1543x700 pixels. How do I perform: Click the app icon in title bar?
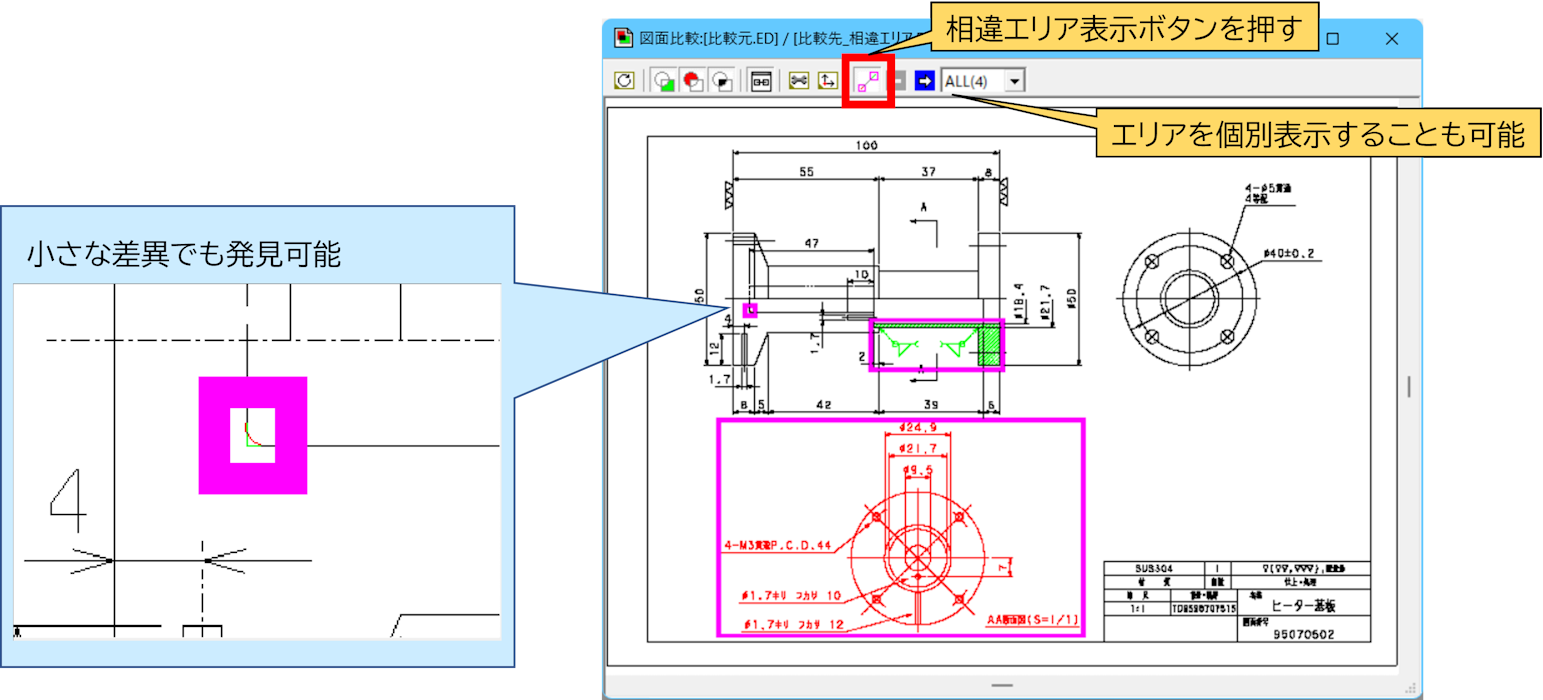pyautogui.click(x=624, y=38)
